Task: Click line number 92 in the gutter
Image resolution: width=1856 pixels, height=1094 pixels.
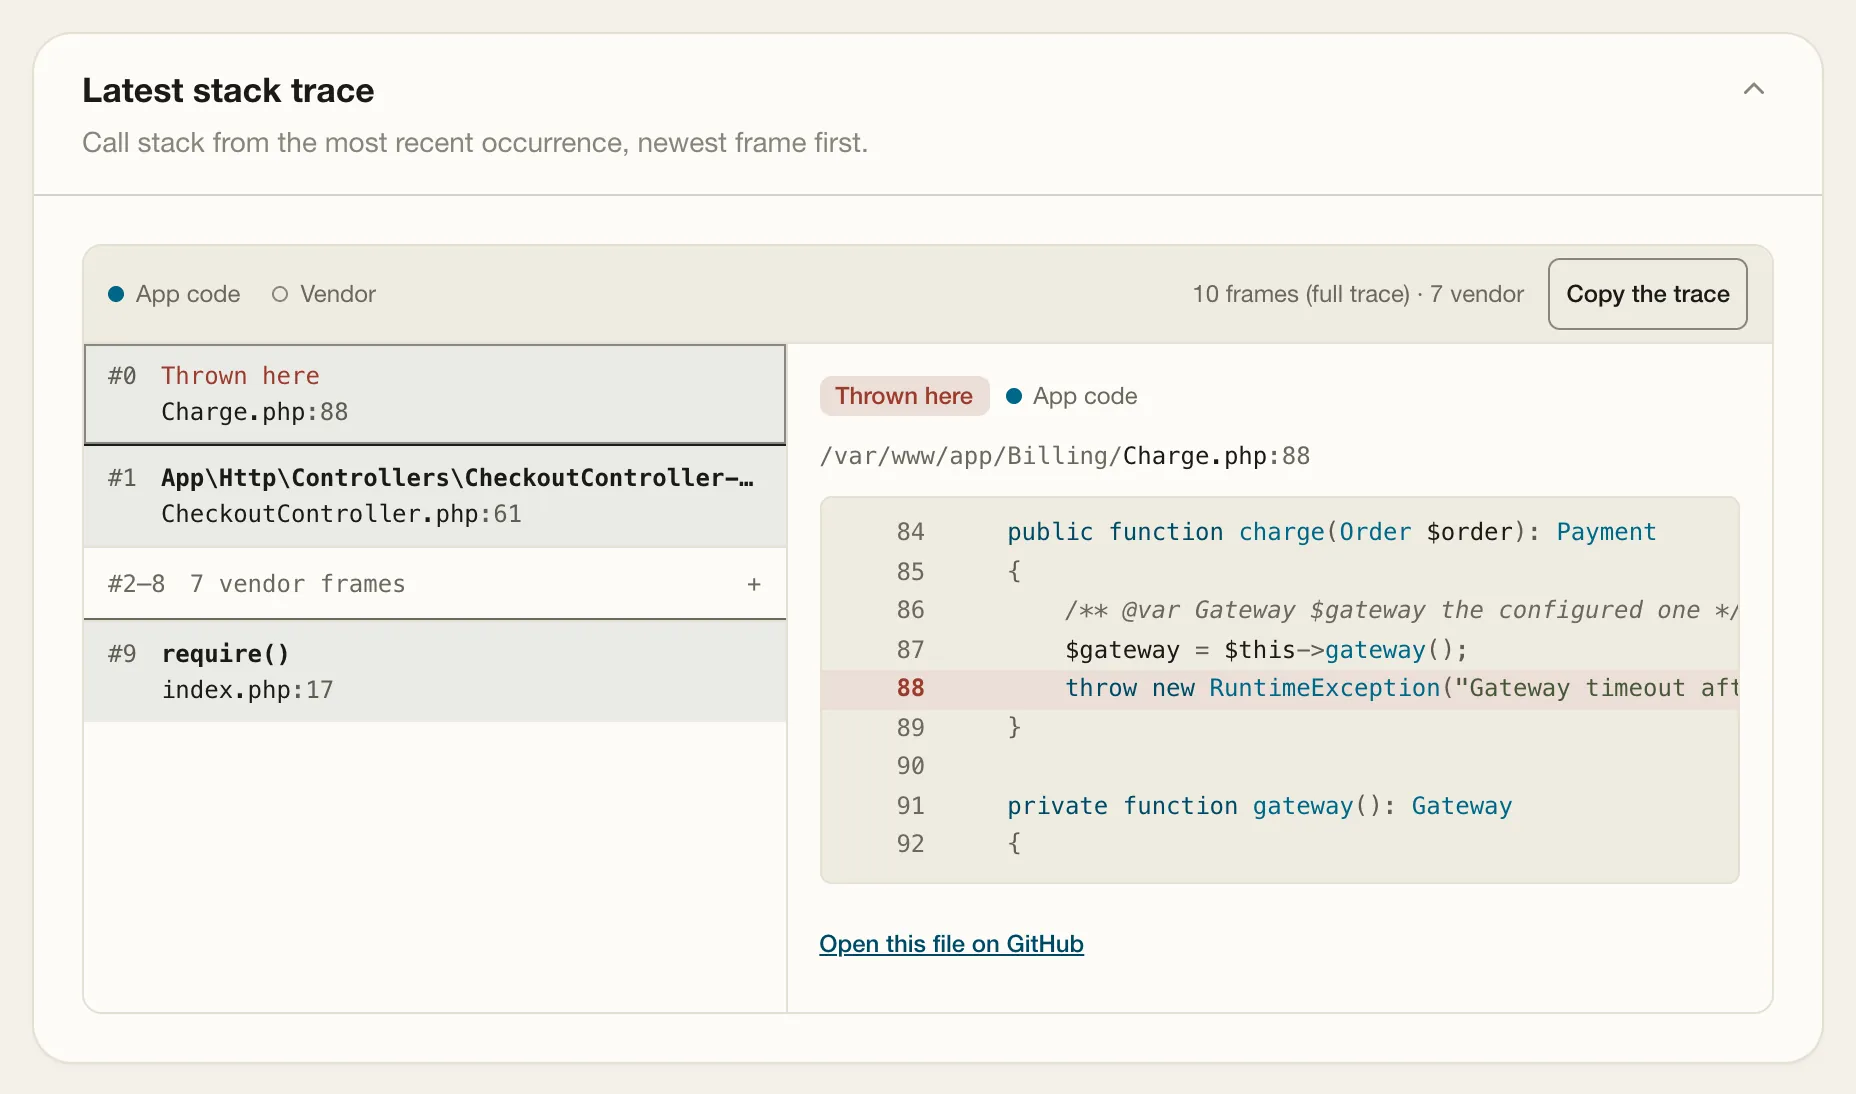Action: (910, 844)
